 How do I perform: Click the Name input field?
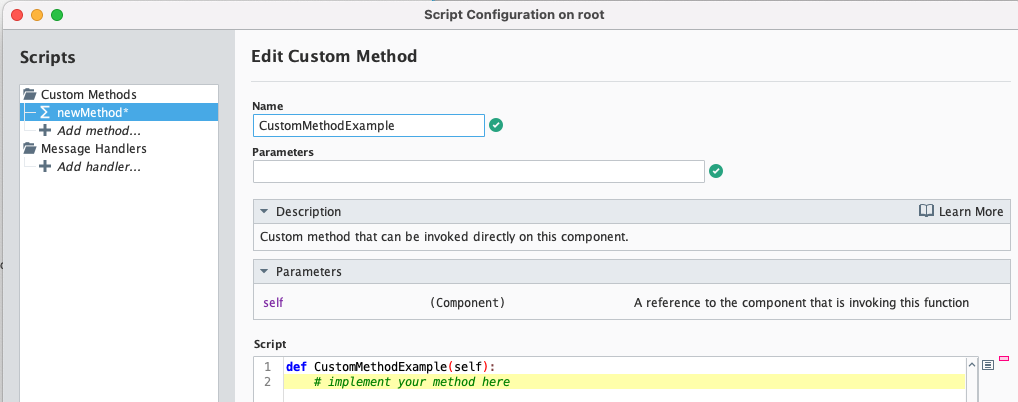[x=368, y=125]
